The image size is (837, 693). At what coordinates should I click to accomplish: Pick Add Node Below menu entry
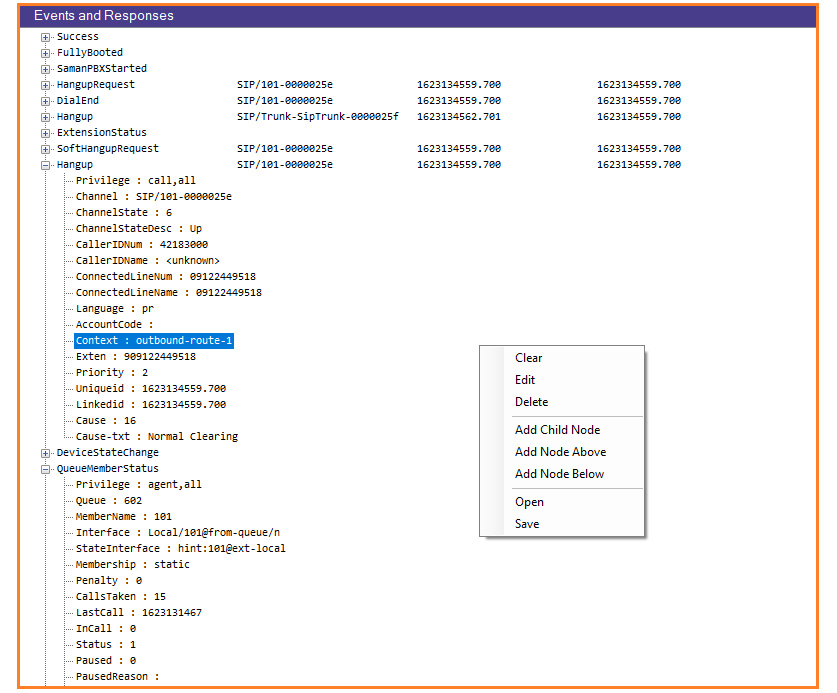point(559,474)
